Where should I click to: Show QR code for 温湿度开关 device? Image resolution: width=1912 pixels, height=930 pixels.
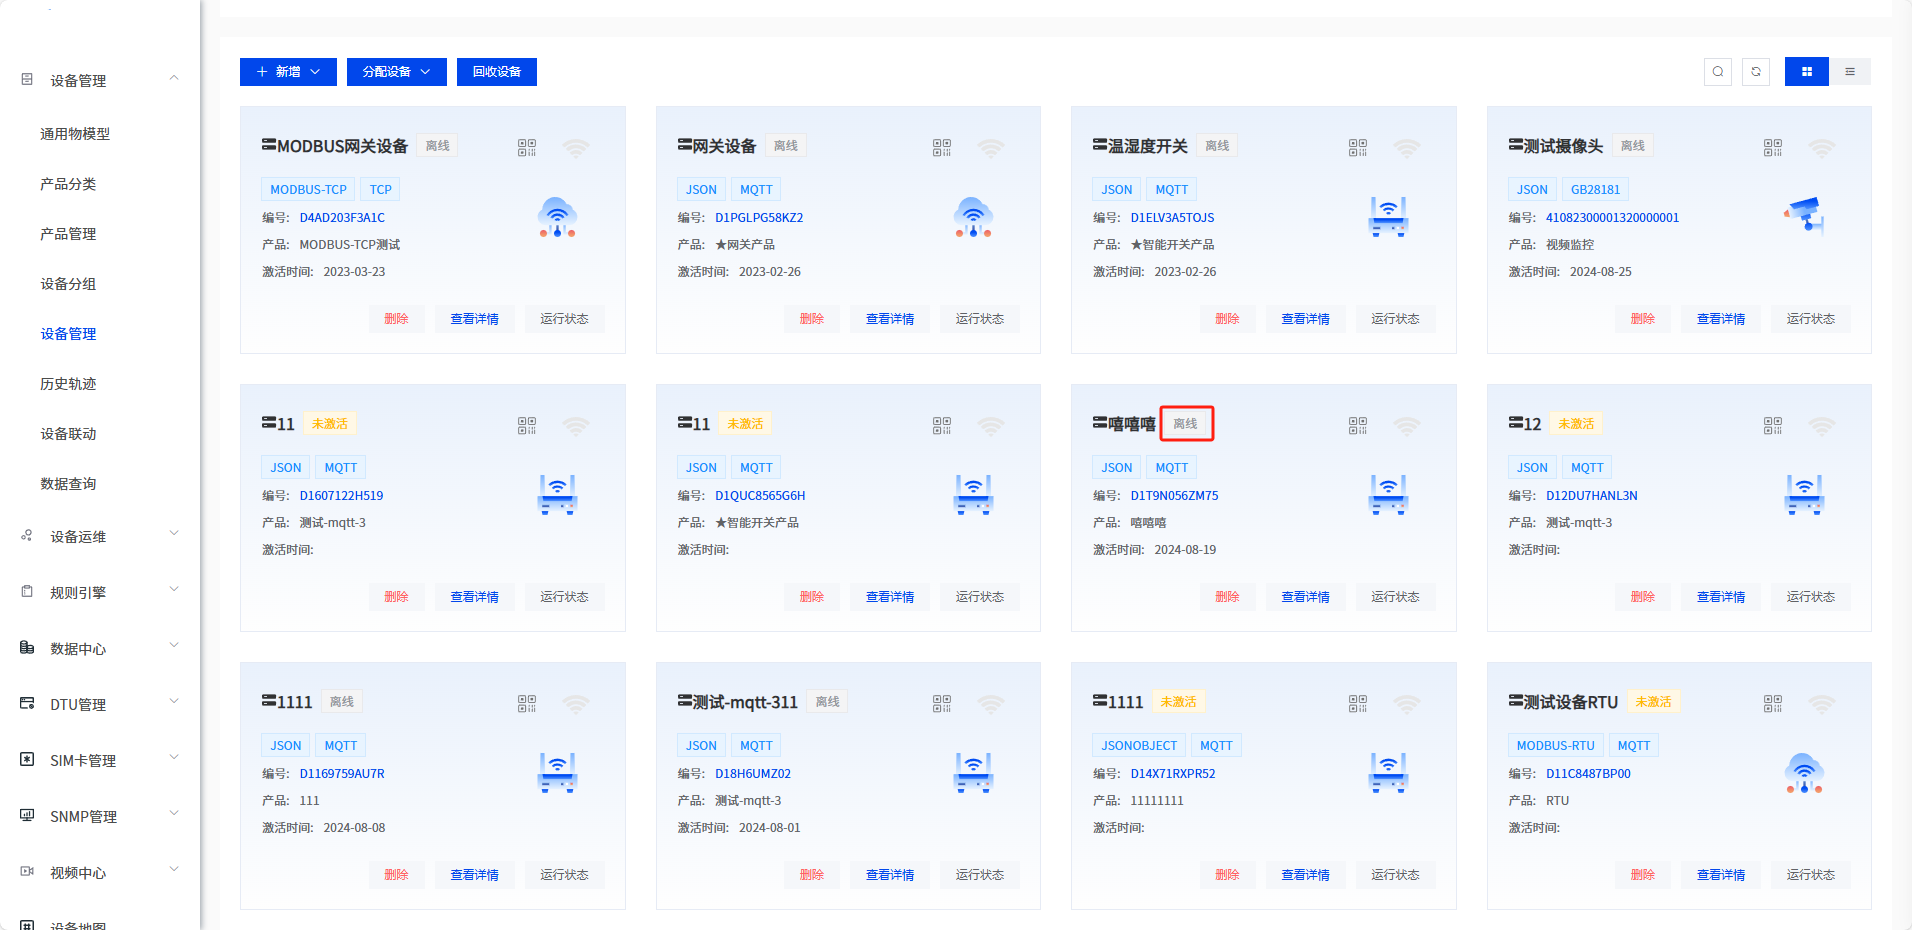click(1358, 148)
